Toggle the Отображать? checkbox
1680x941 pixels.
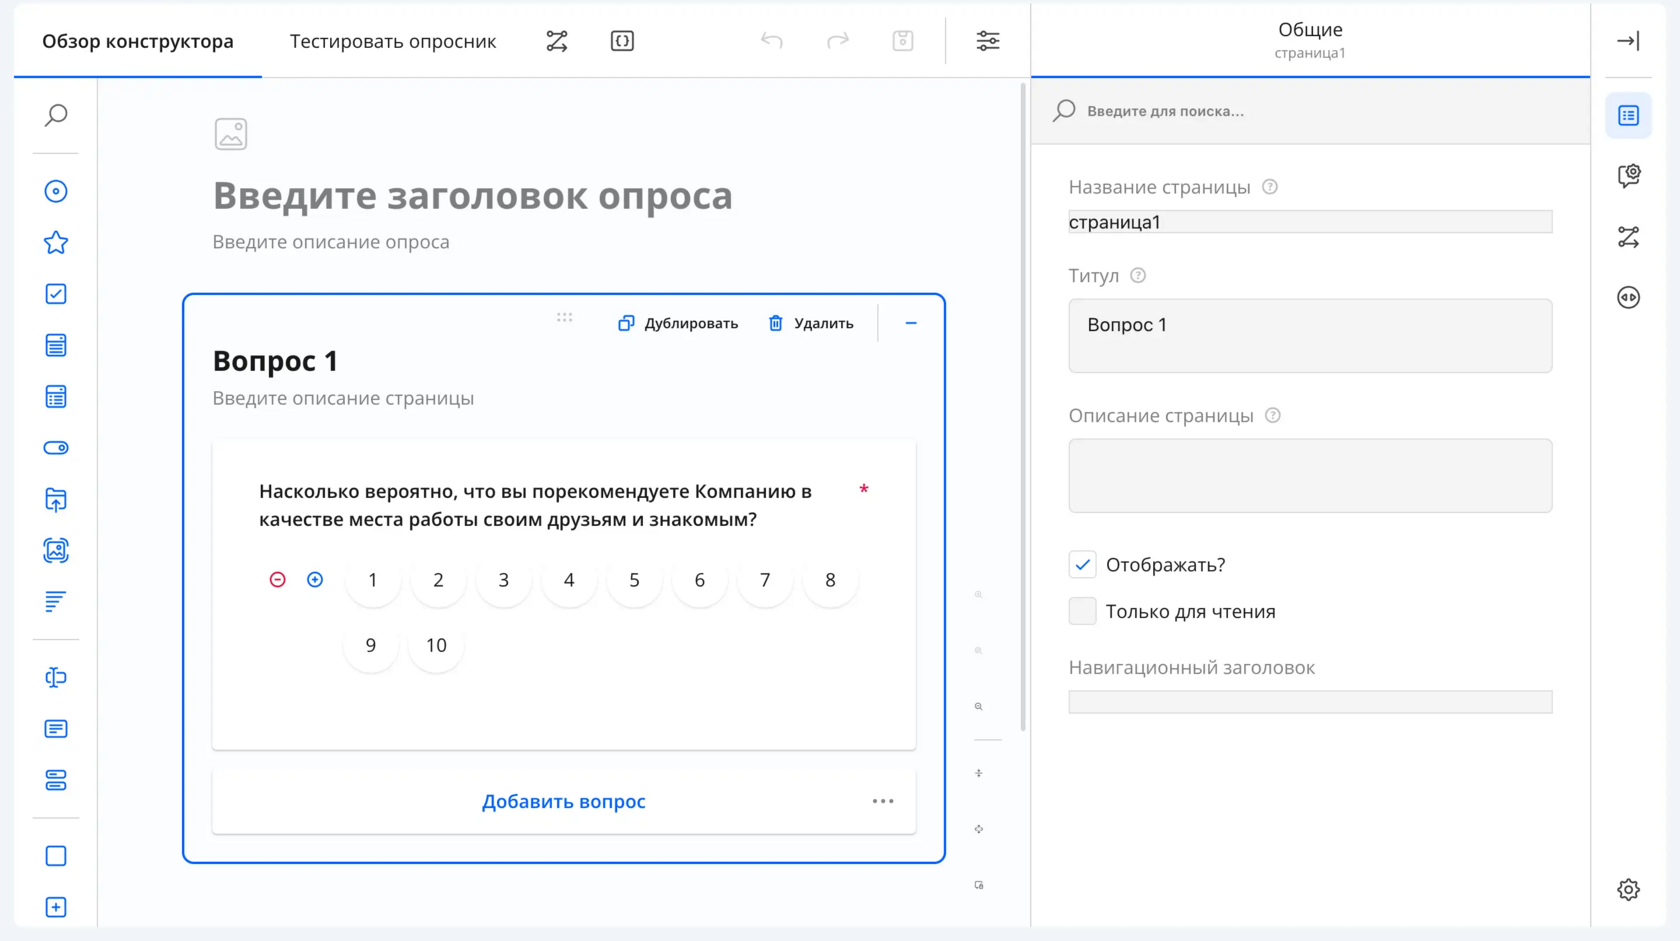pyautogui.click(x=1083, y=565)
